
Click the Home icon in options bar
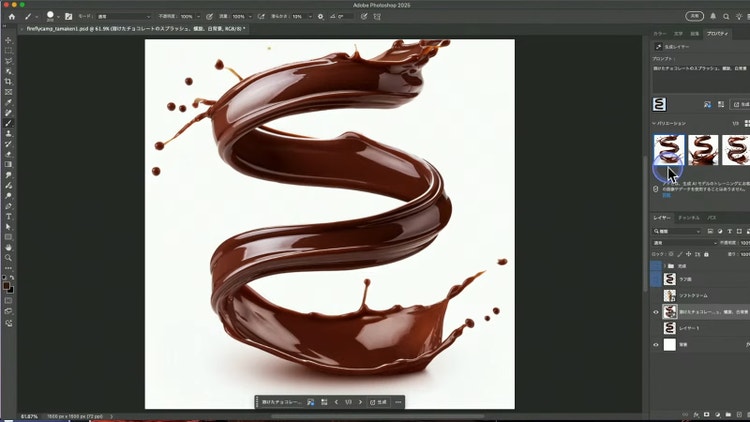click(12, 16)
